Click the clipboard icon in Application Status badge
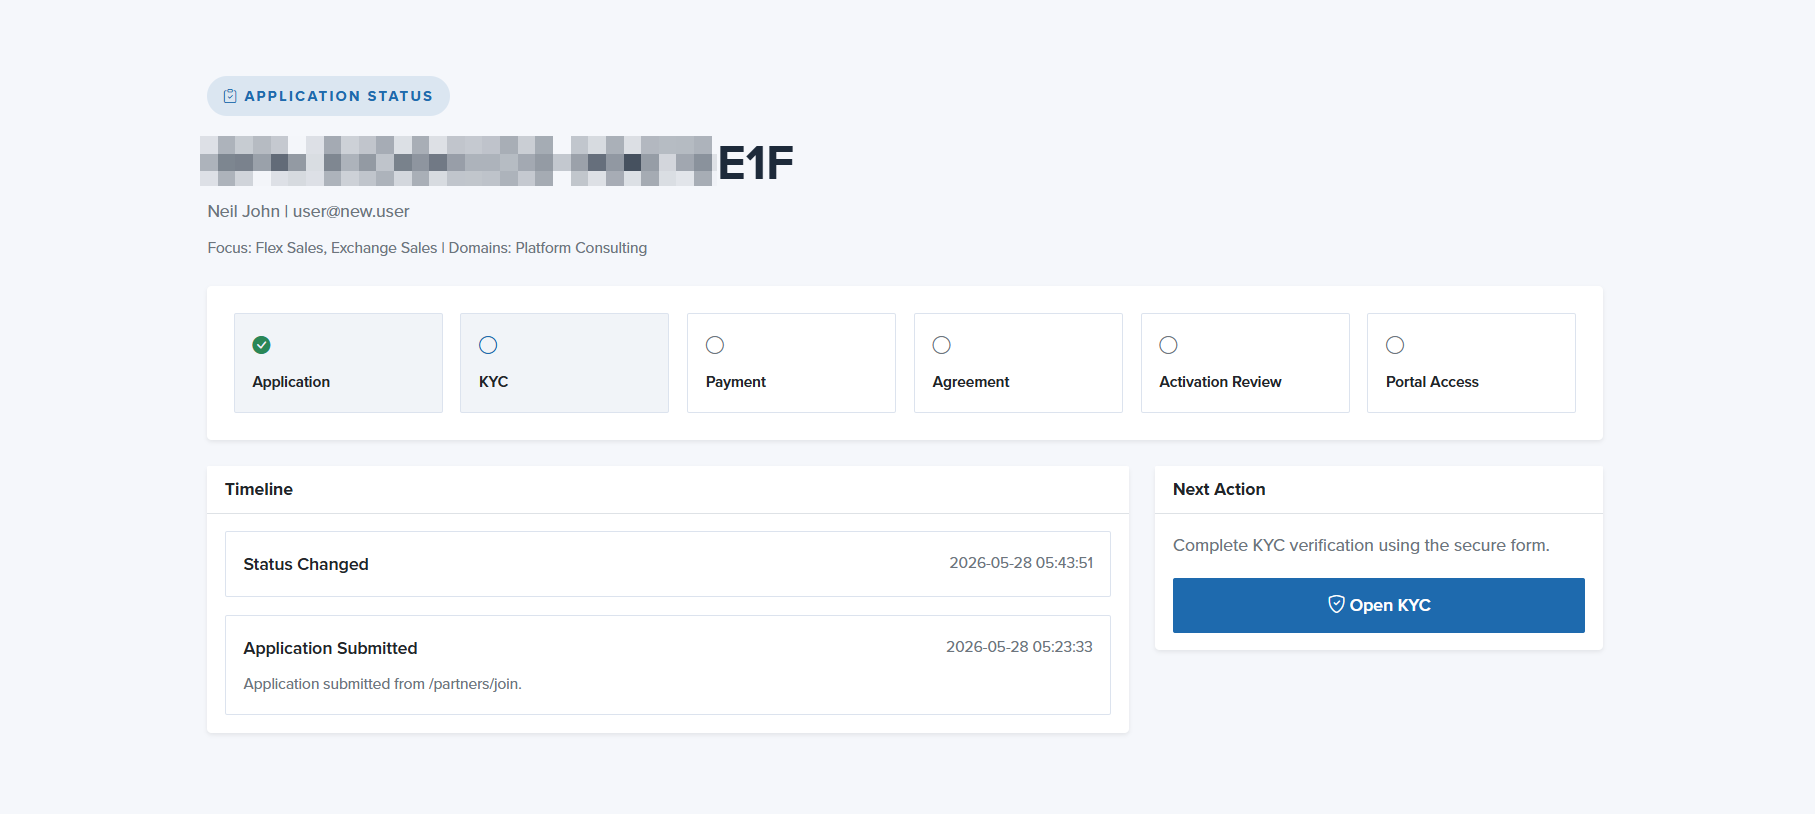 [230, 96]
